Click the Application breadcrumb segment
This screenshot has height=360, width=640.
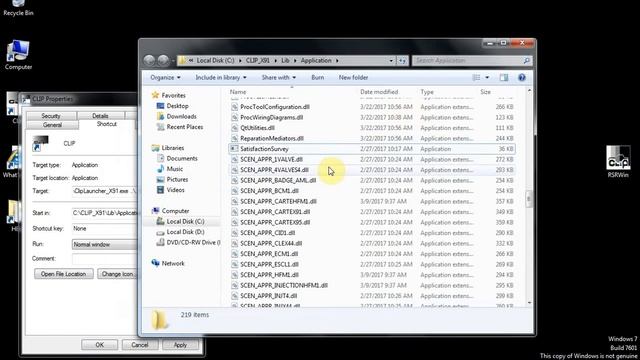(x=316, y=60)
